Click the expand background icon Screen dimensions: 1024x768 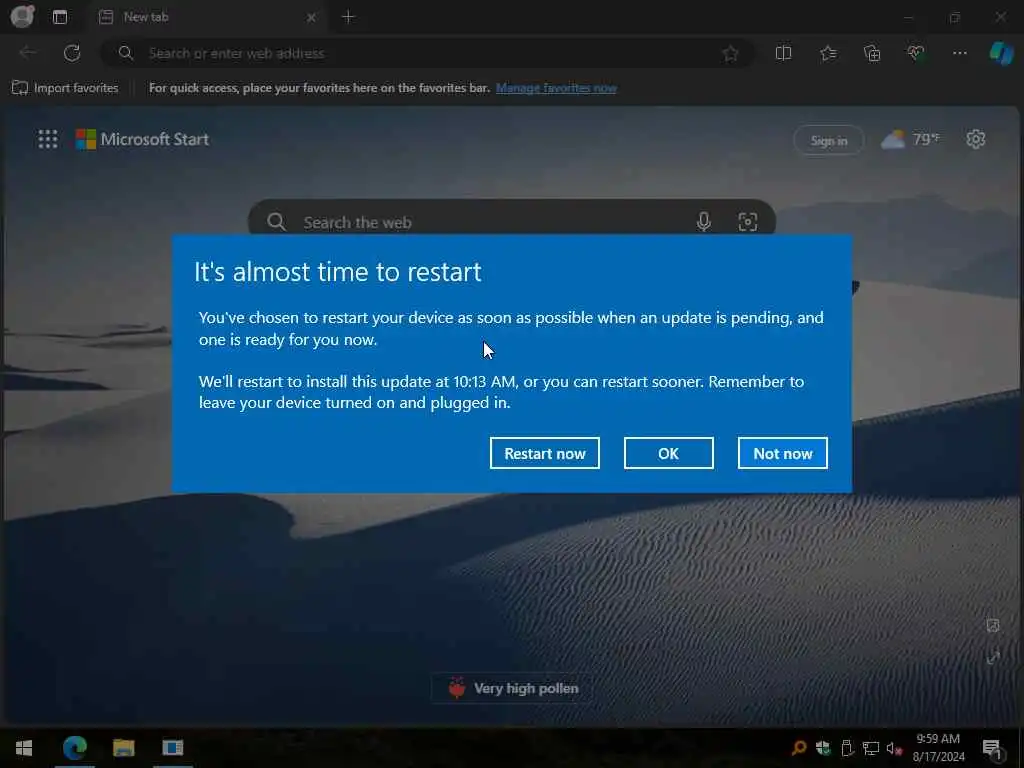[993, 658]
